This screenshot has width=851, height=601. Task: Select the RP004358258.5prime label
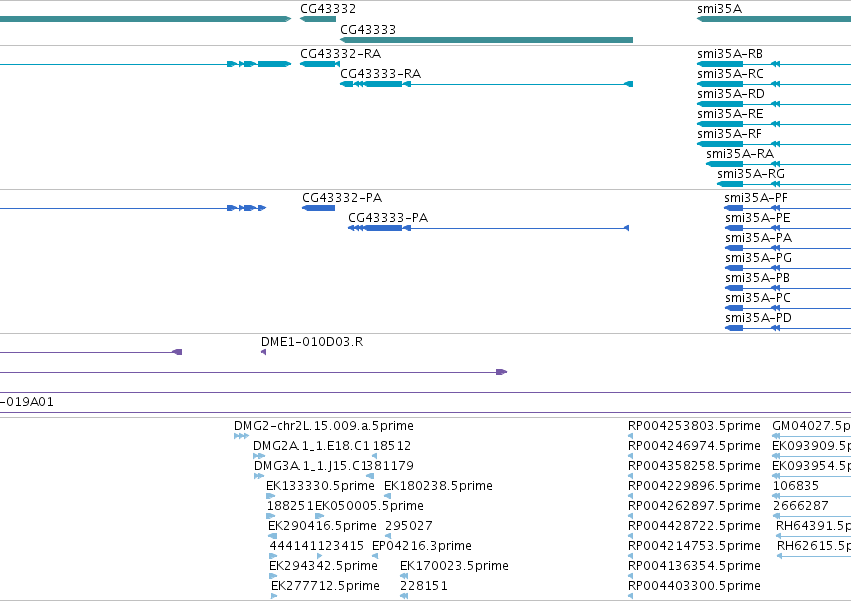click(x=694, y=466)
